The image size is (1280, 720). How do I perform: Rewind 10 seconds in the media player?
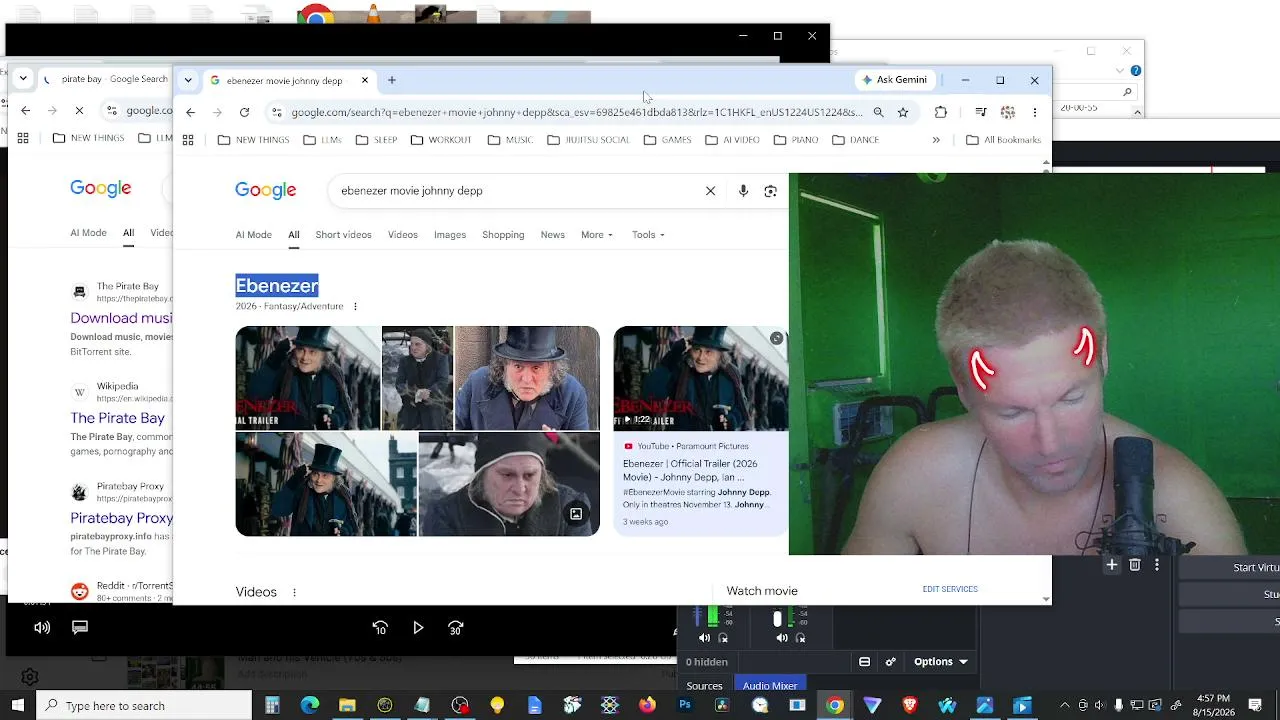(380, 628)
